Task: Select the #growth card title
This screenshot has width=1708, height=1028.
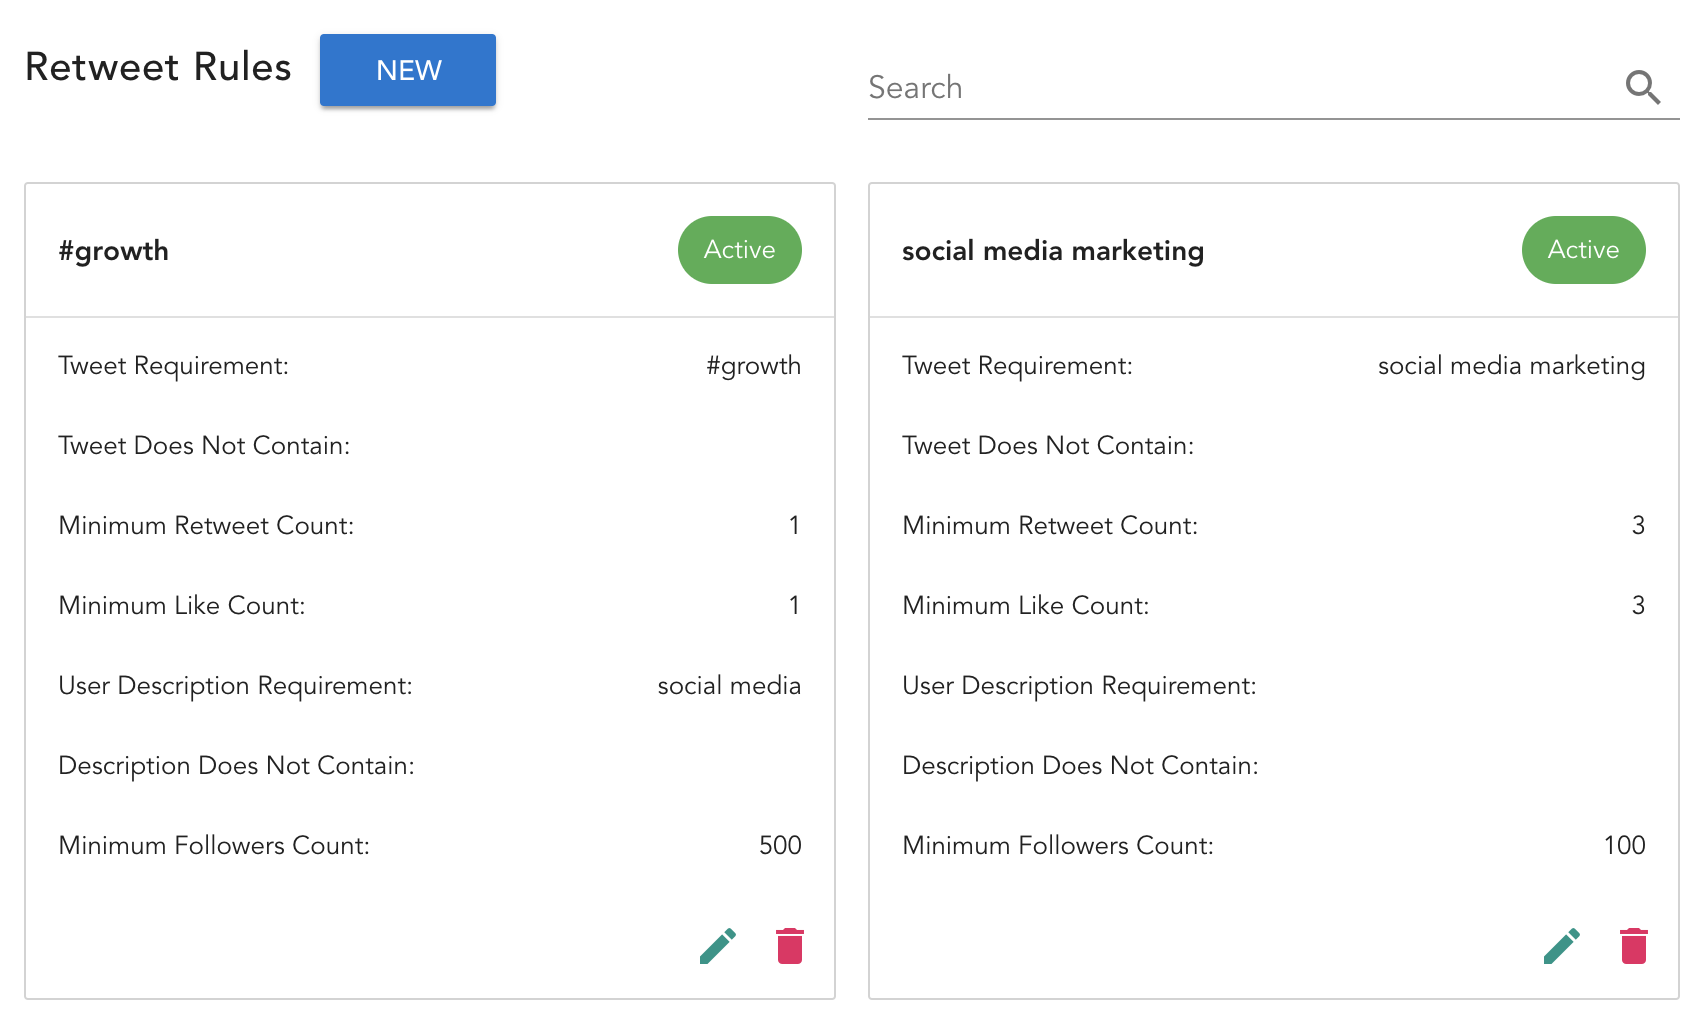Action: tap(114, 251)
